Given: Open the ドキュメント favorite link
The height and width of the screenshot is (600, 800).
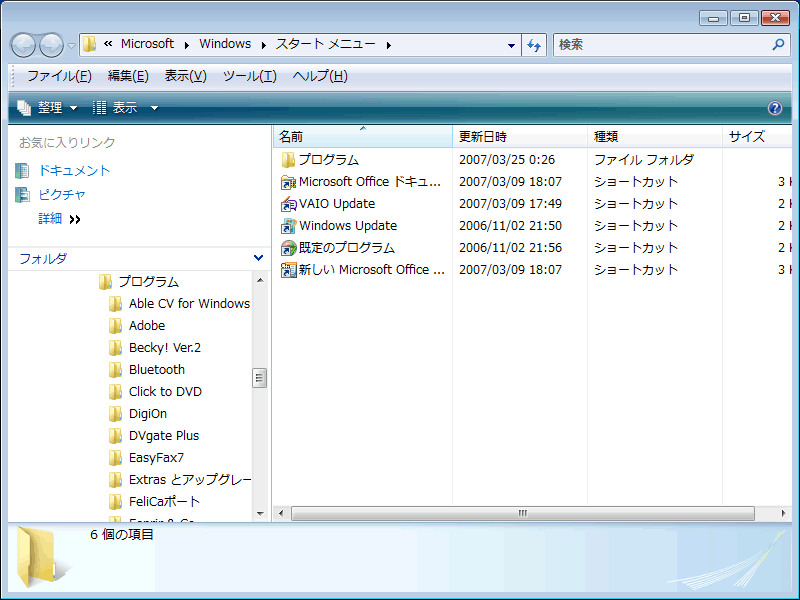Looking at the screenshot, I should [x=74, y=171].
